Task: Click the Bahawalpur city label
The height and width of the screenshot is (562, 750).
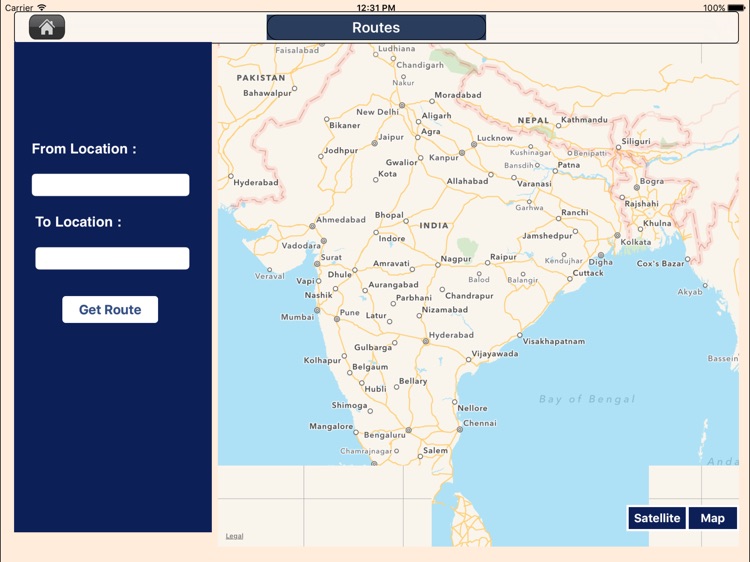Action: coord(267,93)
